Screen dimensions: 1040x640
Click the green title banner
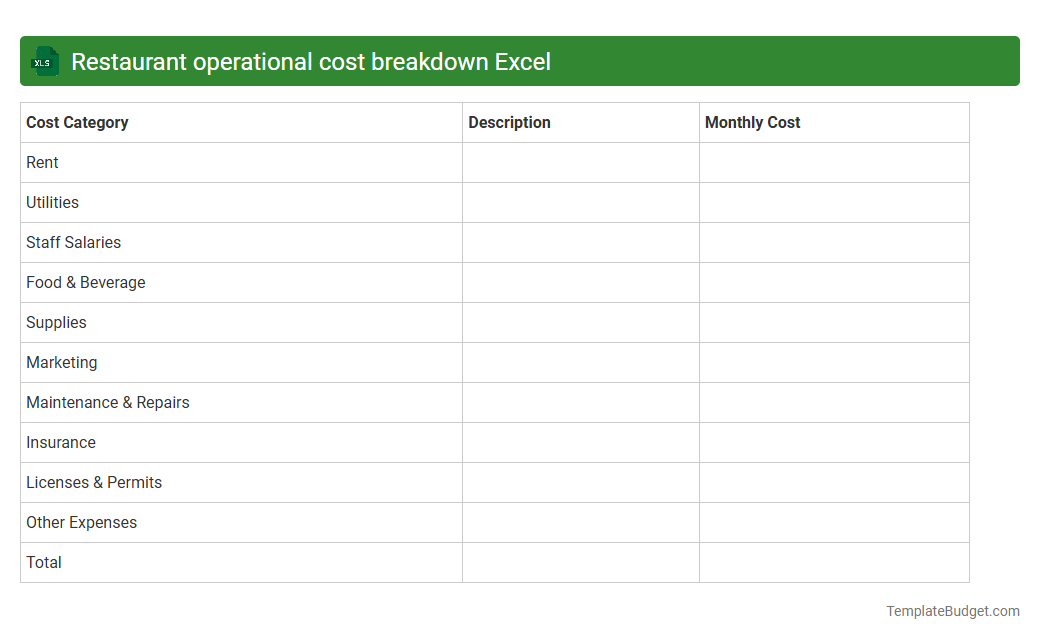point(520,61)
